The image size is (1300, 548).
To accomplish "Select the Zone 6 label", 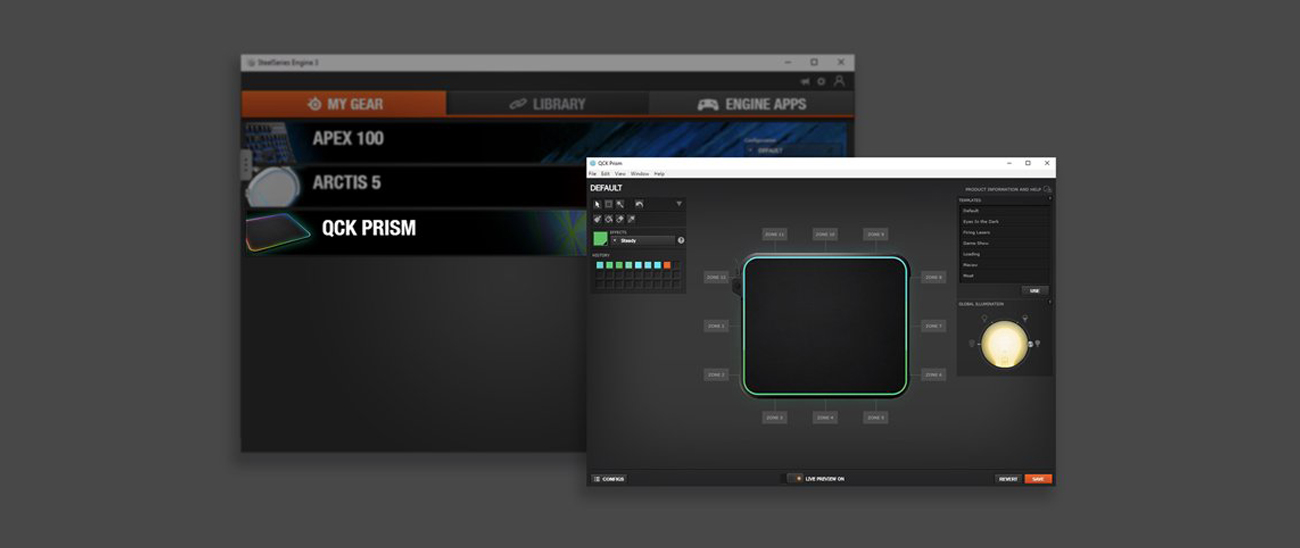I will pos(933,374).
